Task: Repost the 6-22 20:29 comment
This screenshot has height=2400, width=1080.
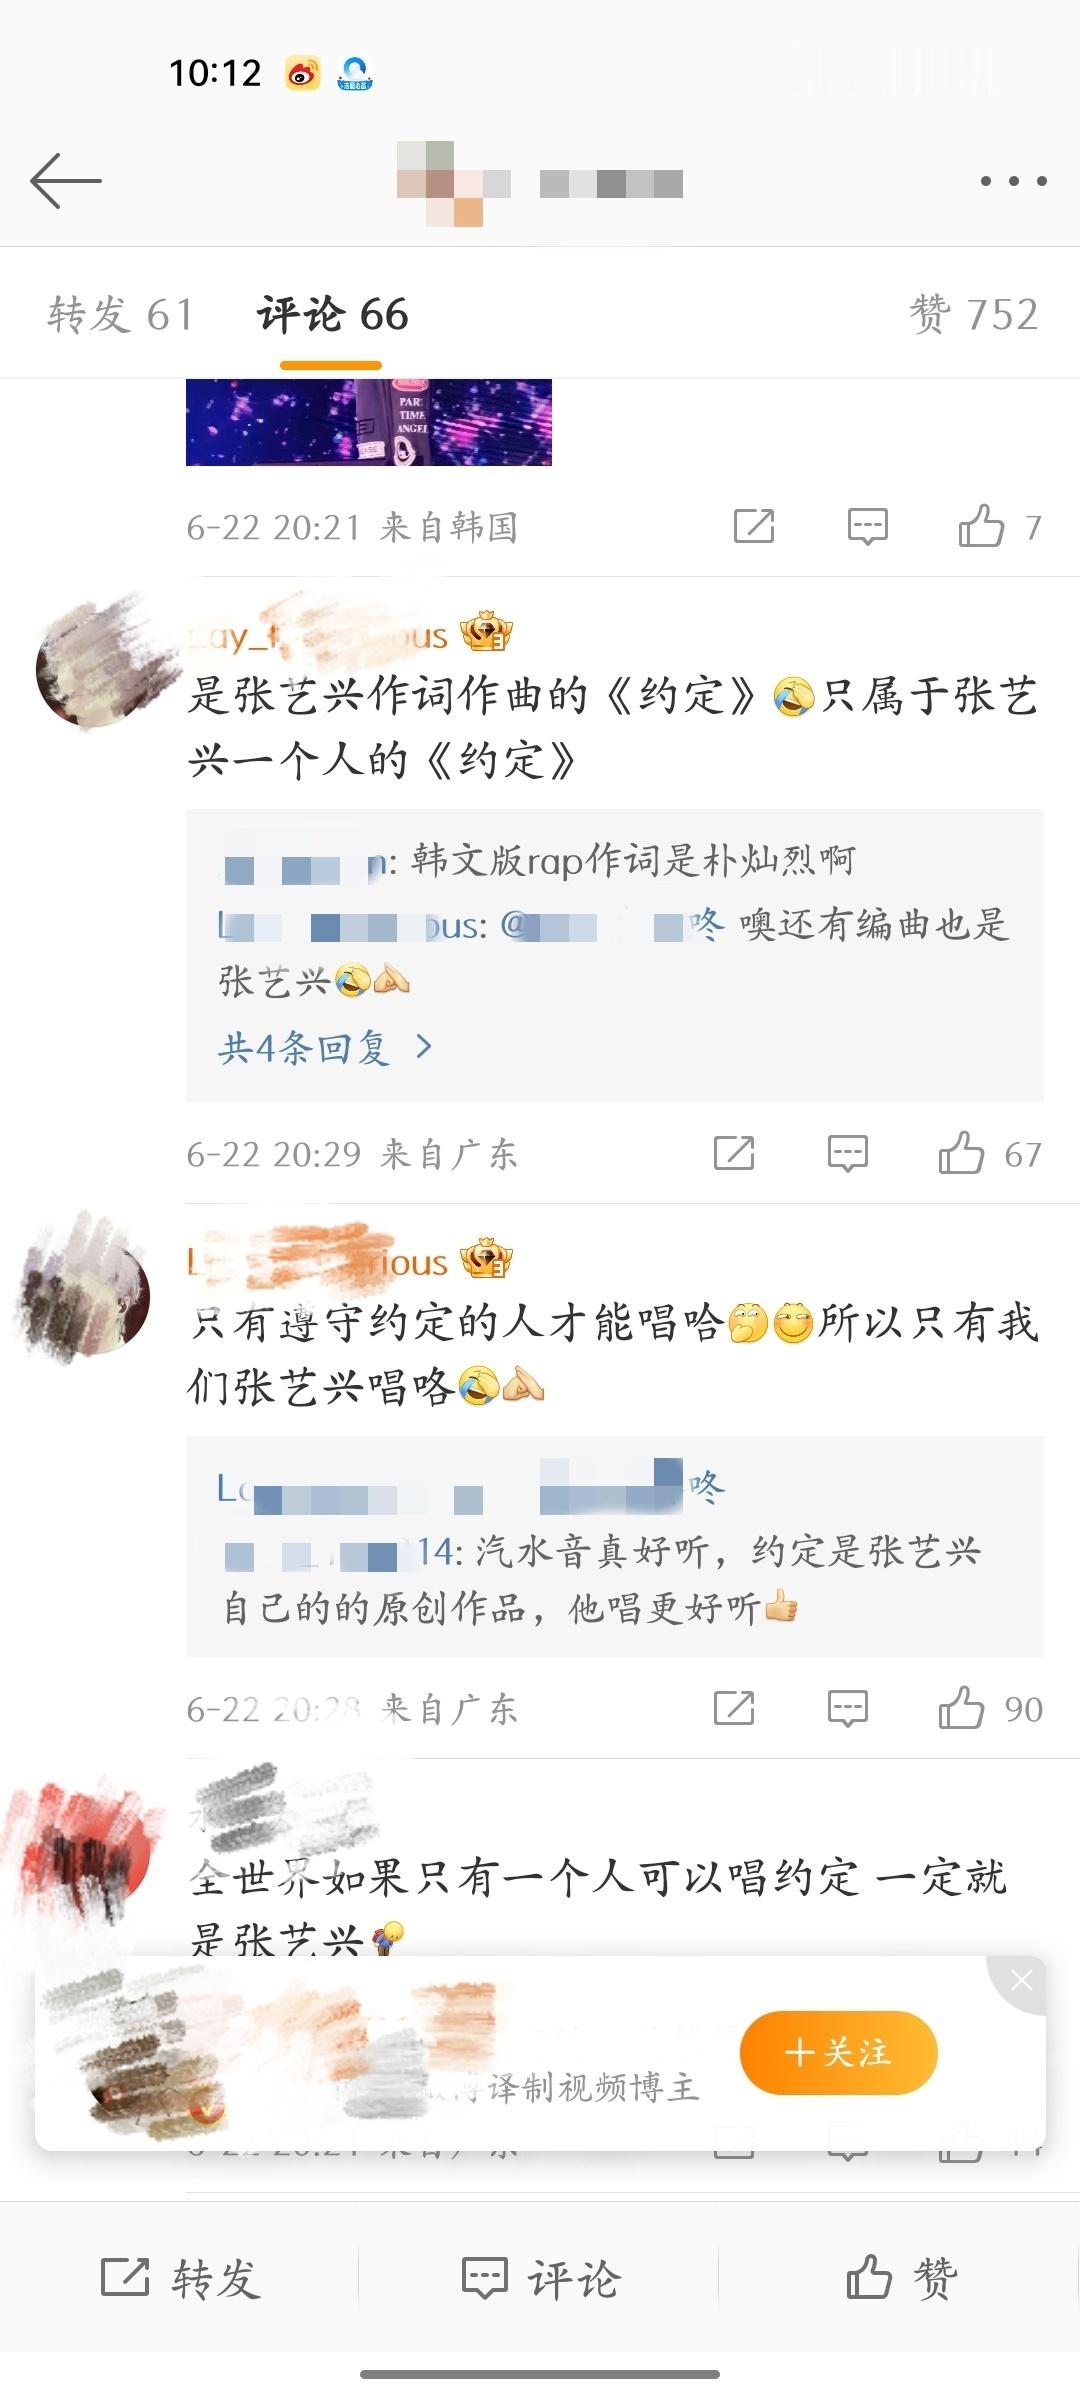Action: (x=734, y=1153)
